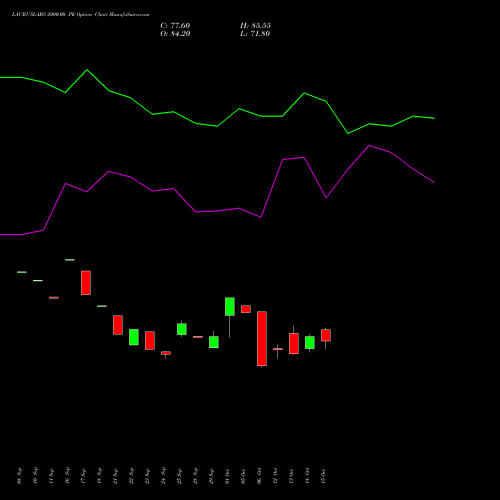Click the highest peak of the green line
The image size is (500, 500).
(87, 70)
